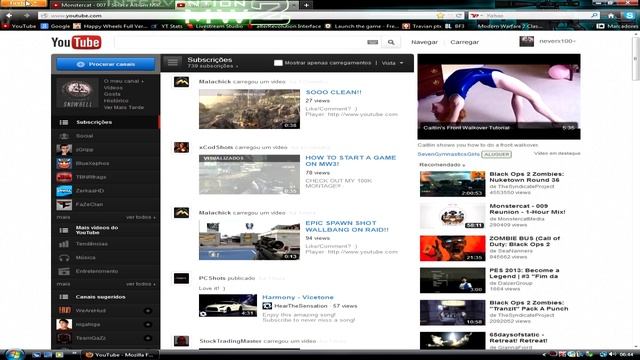This screenshot has width=640, height=360.
Task: Open the YT Stats bookmark
Action: pos(168,26)
